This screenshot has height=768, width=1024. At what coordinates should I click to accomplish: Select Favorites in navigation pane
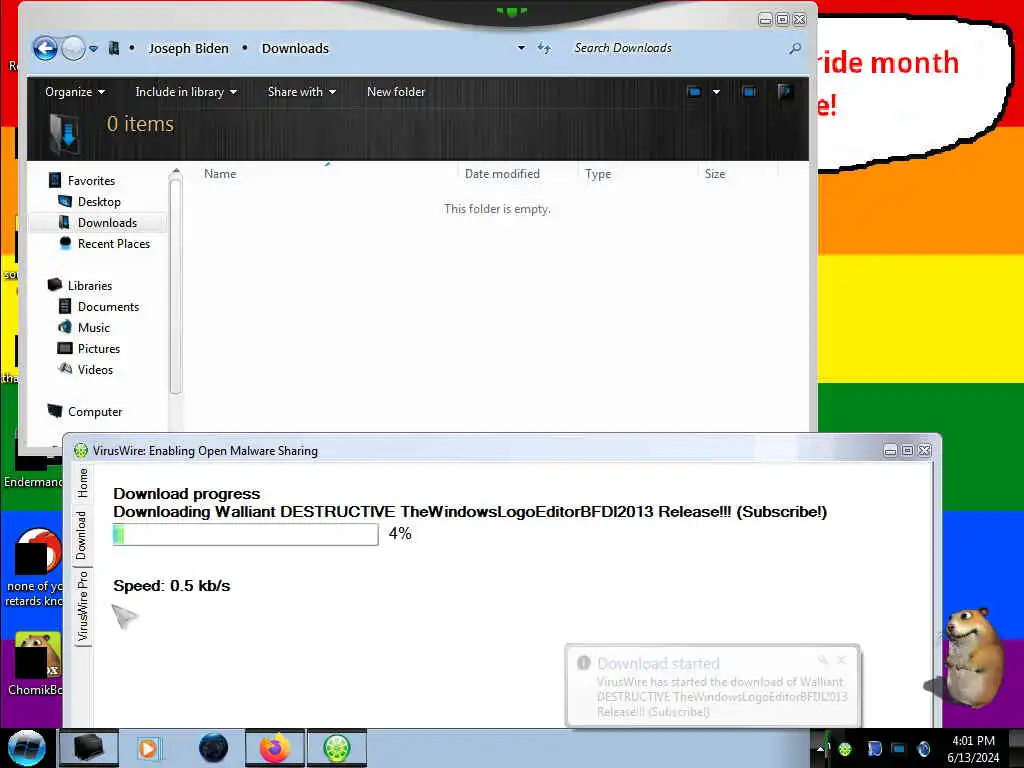coord(91,181)
